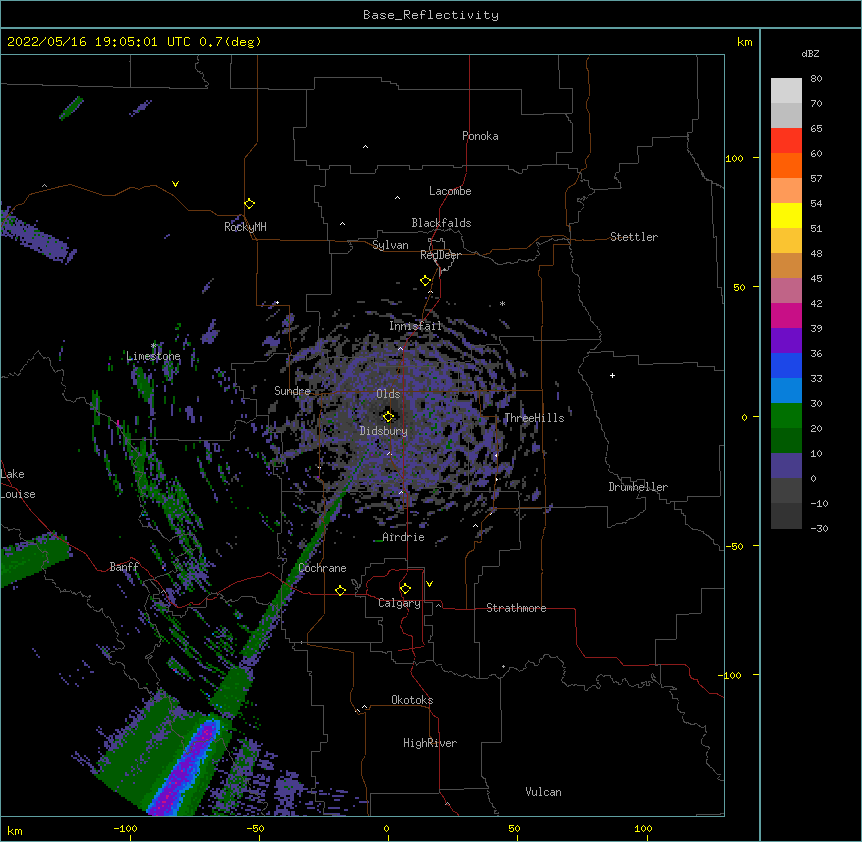Click the Limestone label
862x842 pixels.
click(153, 356)
